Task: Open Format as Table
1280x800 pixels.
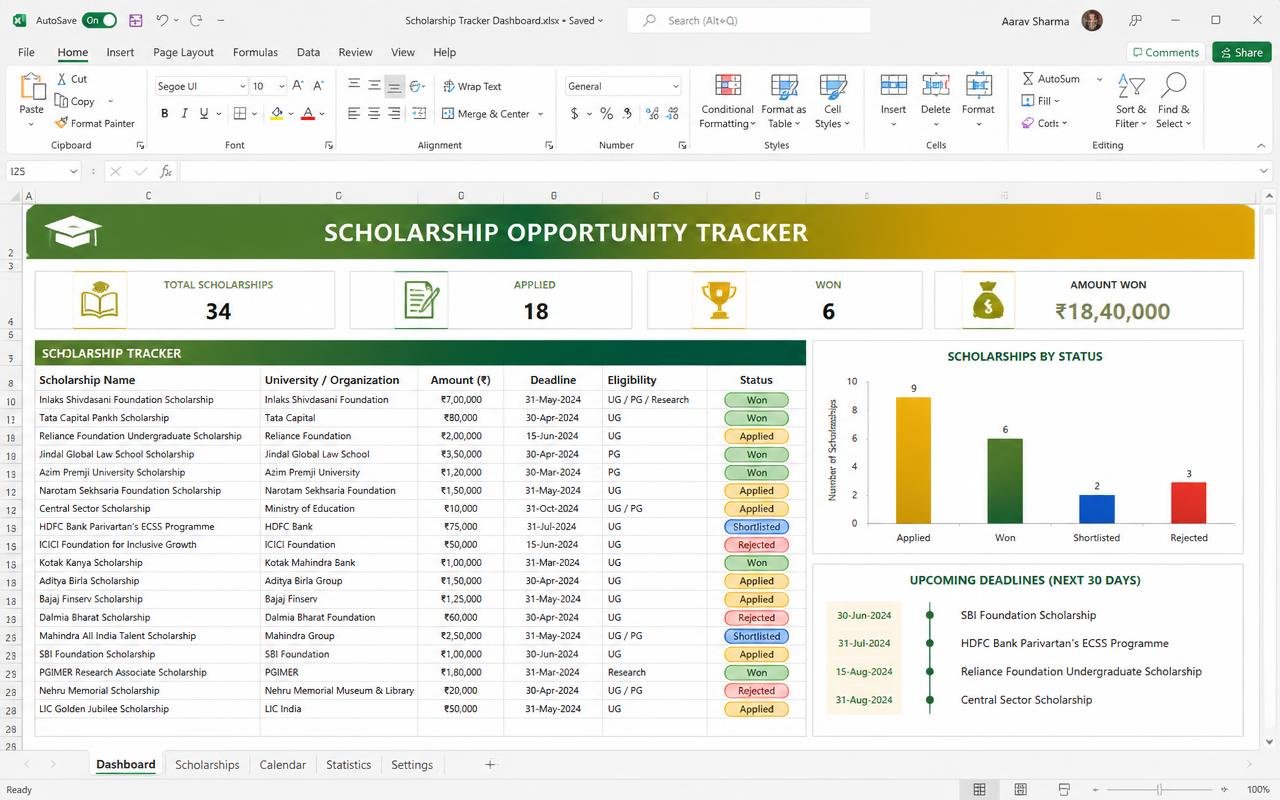Action: (783, 101)
